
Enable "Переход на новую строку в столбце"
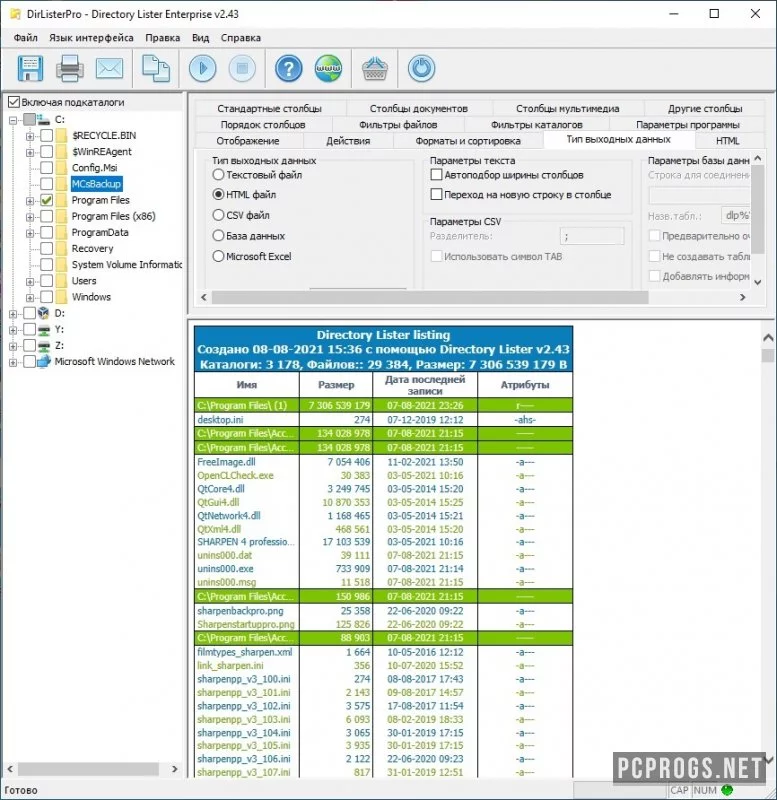click(x=436, y=194)
